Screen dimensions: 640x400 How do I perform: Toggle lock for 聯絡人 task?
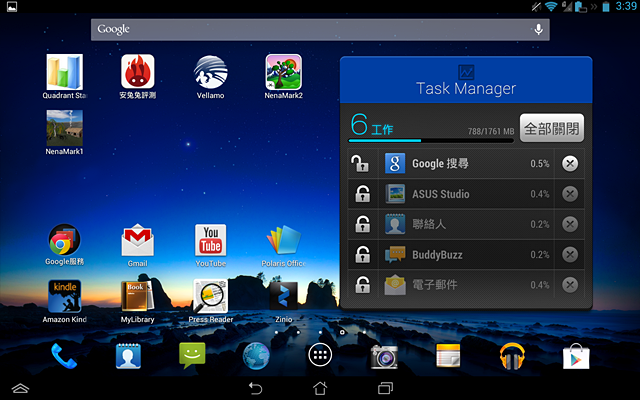coord(363,224)
